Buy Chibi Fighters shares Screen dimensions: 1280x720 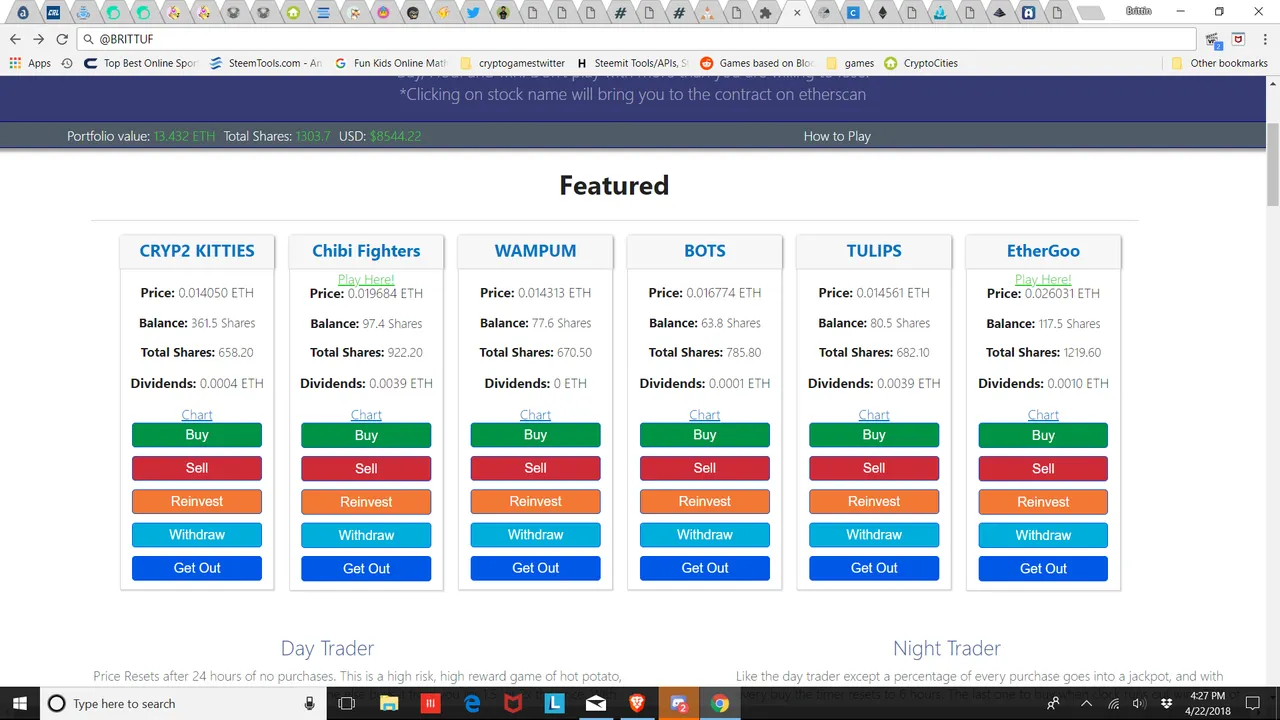click(366, 435)
